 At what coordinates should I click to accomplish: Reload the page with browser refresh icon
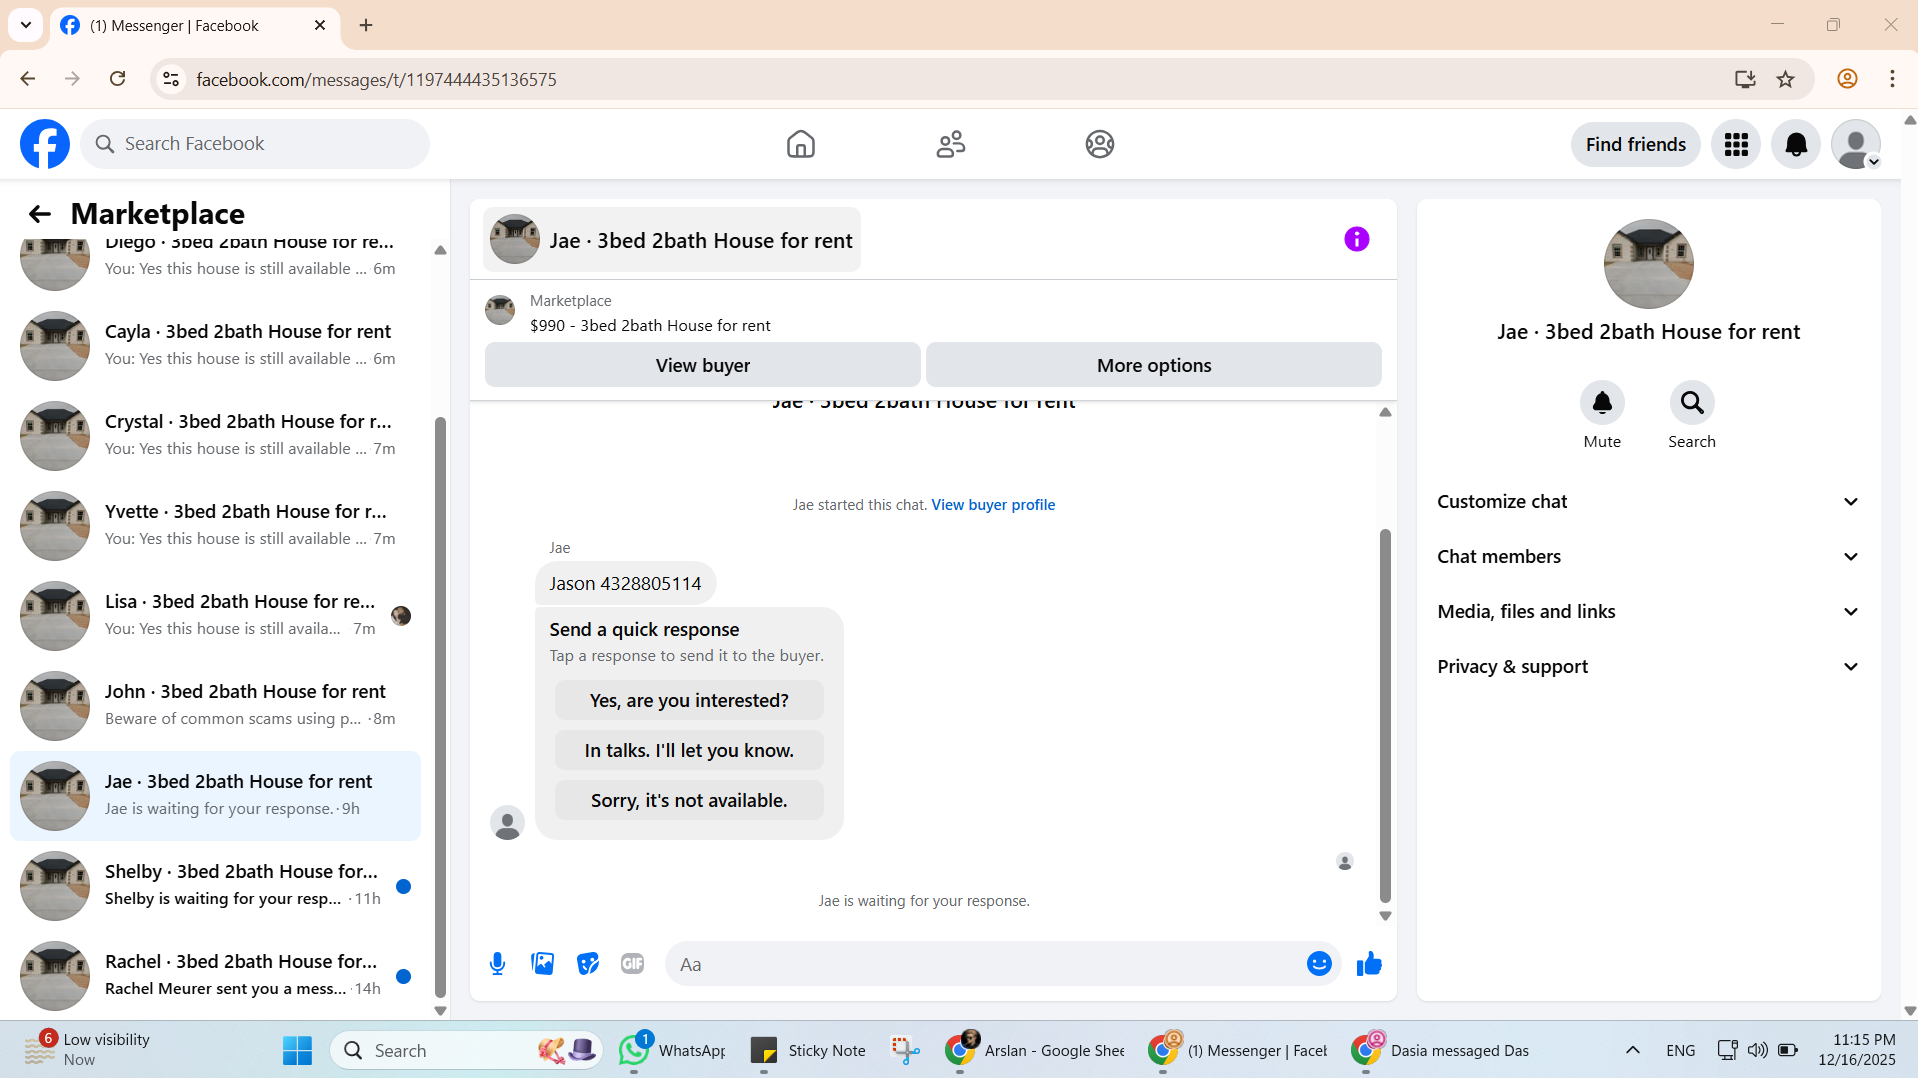click(117, 79)
